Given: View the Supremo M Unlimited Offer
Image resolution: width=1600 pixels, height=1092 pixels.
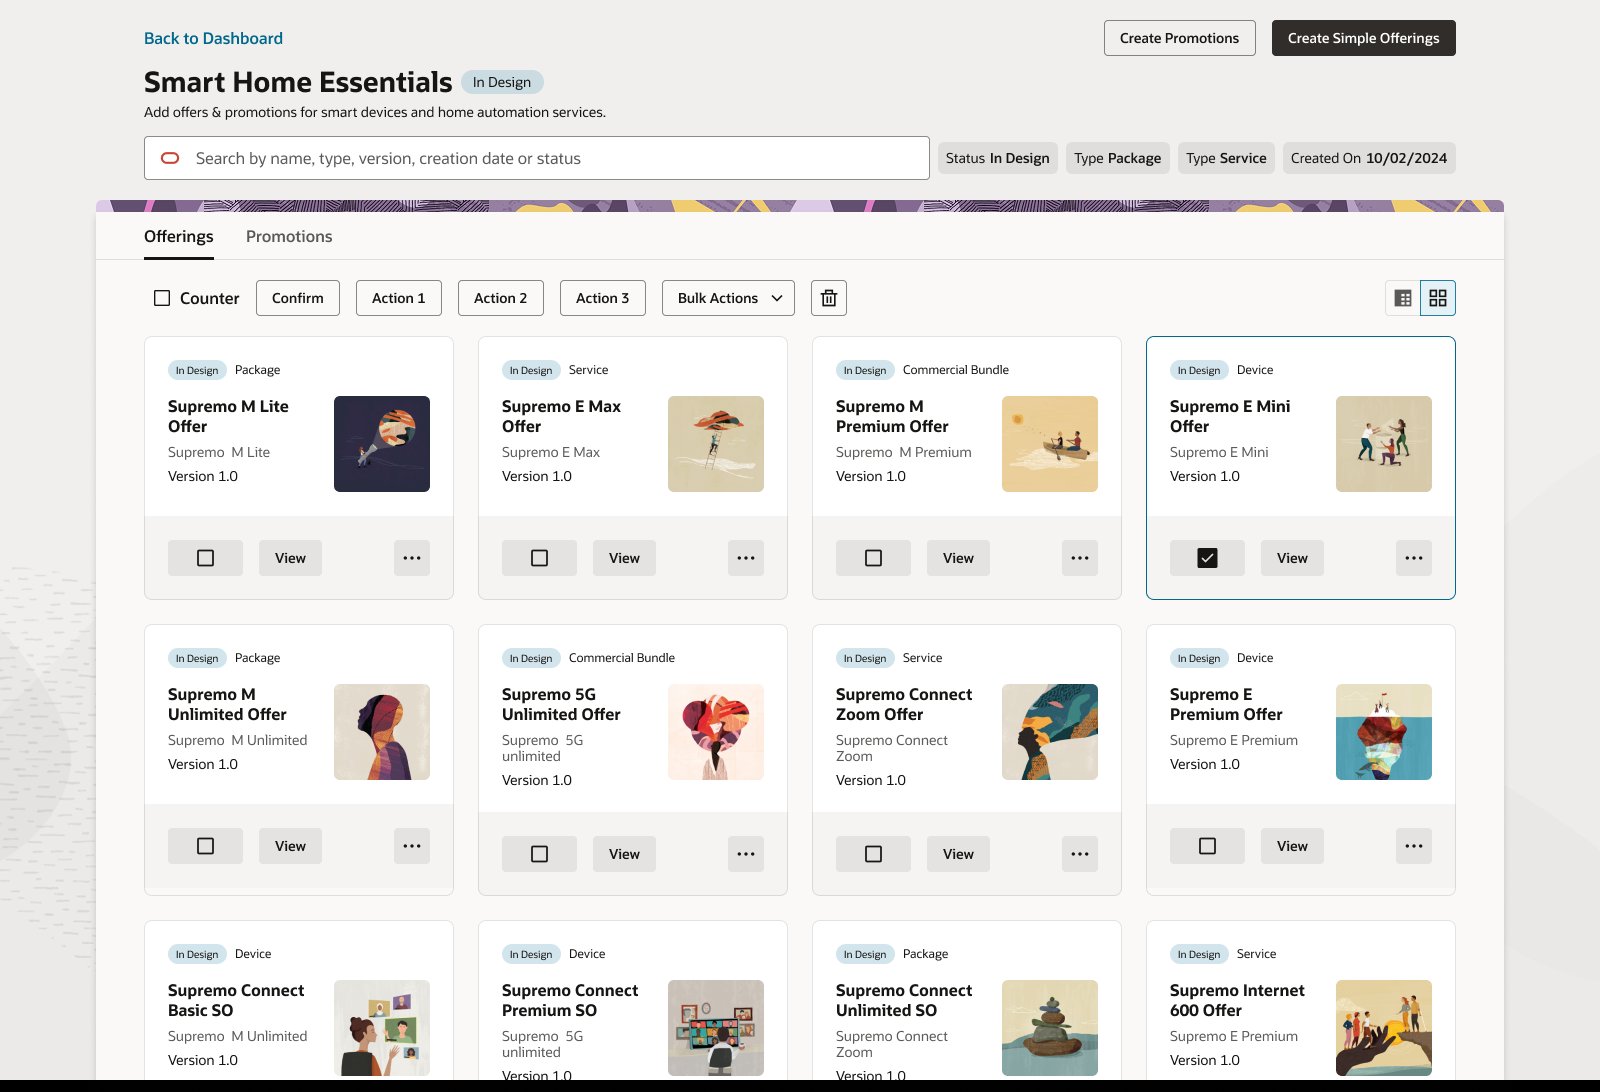Looking at the screenshot, I should [290, 846].
